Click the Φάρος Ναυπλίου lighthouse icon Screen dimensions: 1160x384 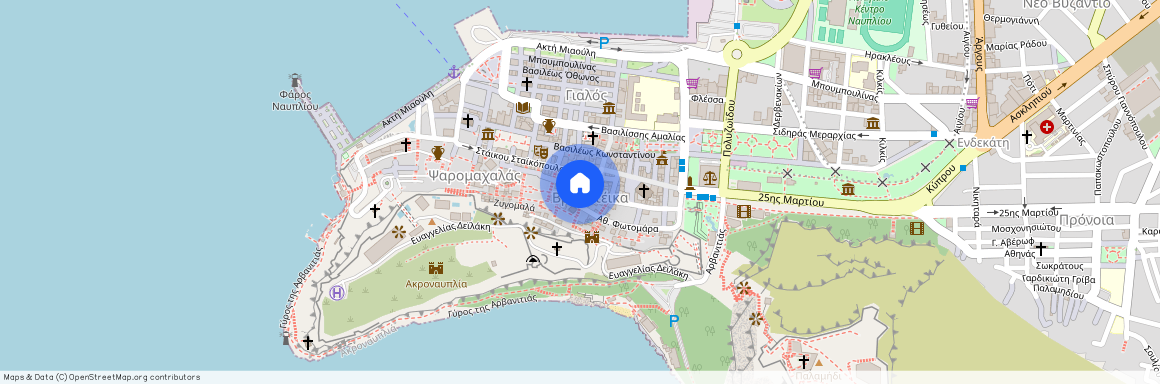[x=295, y=81]
